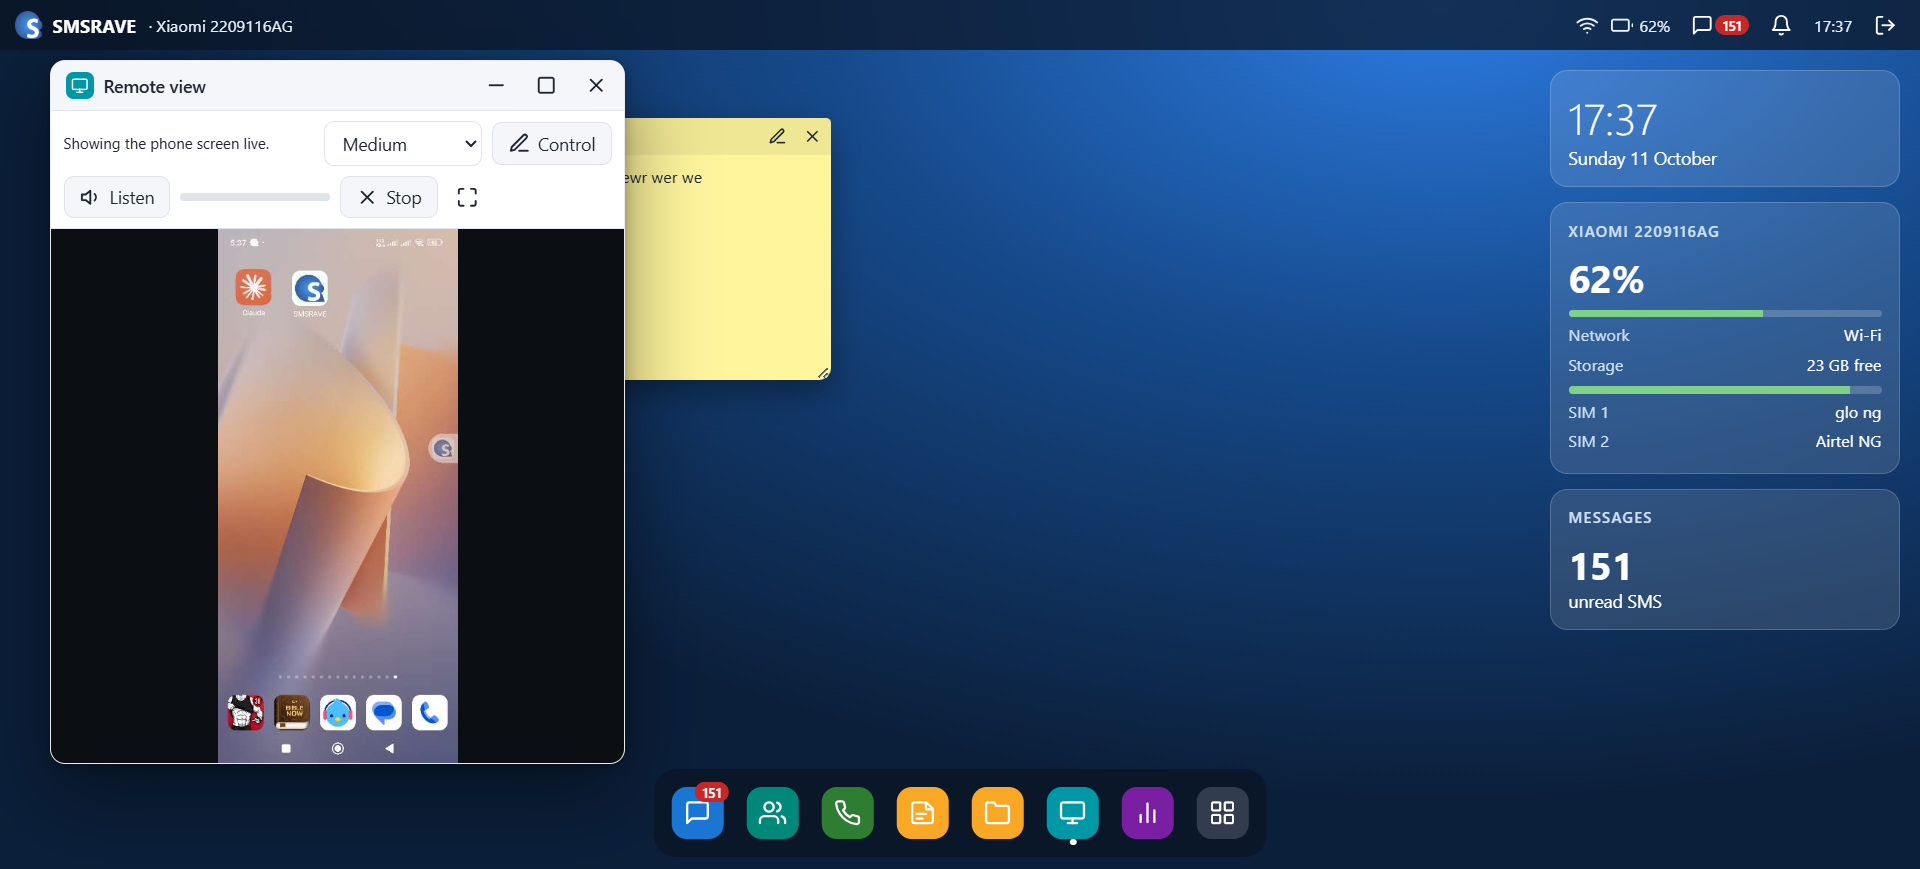Tap the Bible Now app in phone dock
Viewport: 1920px width, 869px height.
(x=292, y=713)
